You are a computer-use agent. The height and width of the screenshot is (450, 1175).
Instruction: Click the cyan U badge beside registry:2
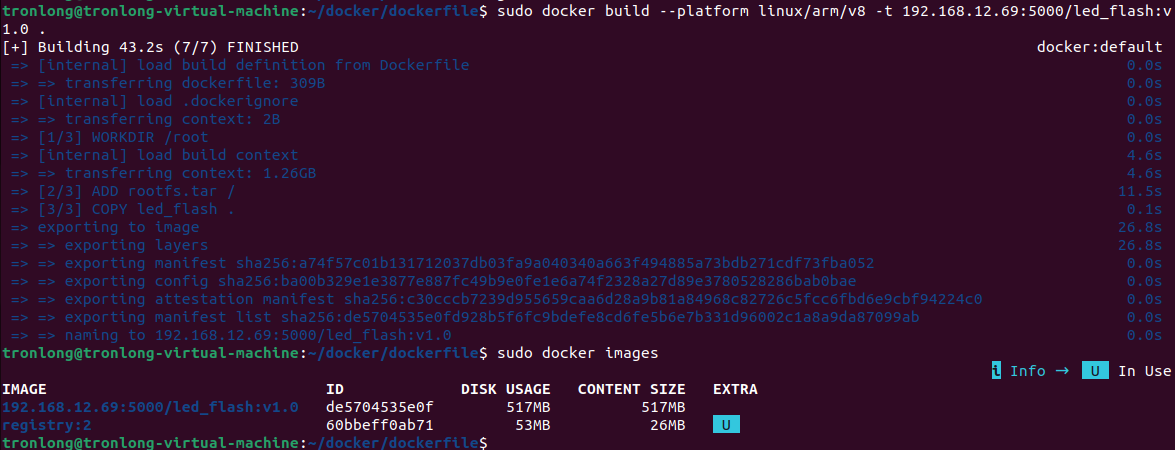[x=725, y=425]
